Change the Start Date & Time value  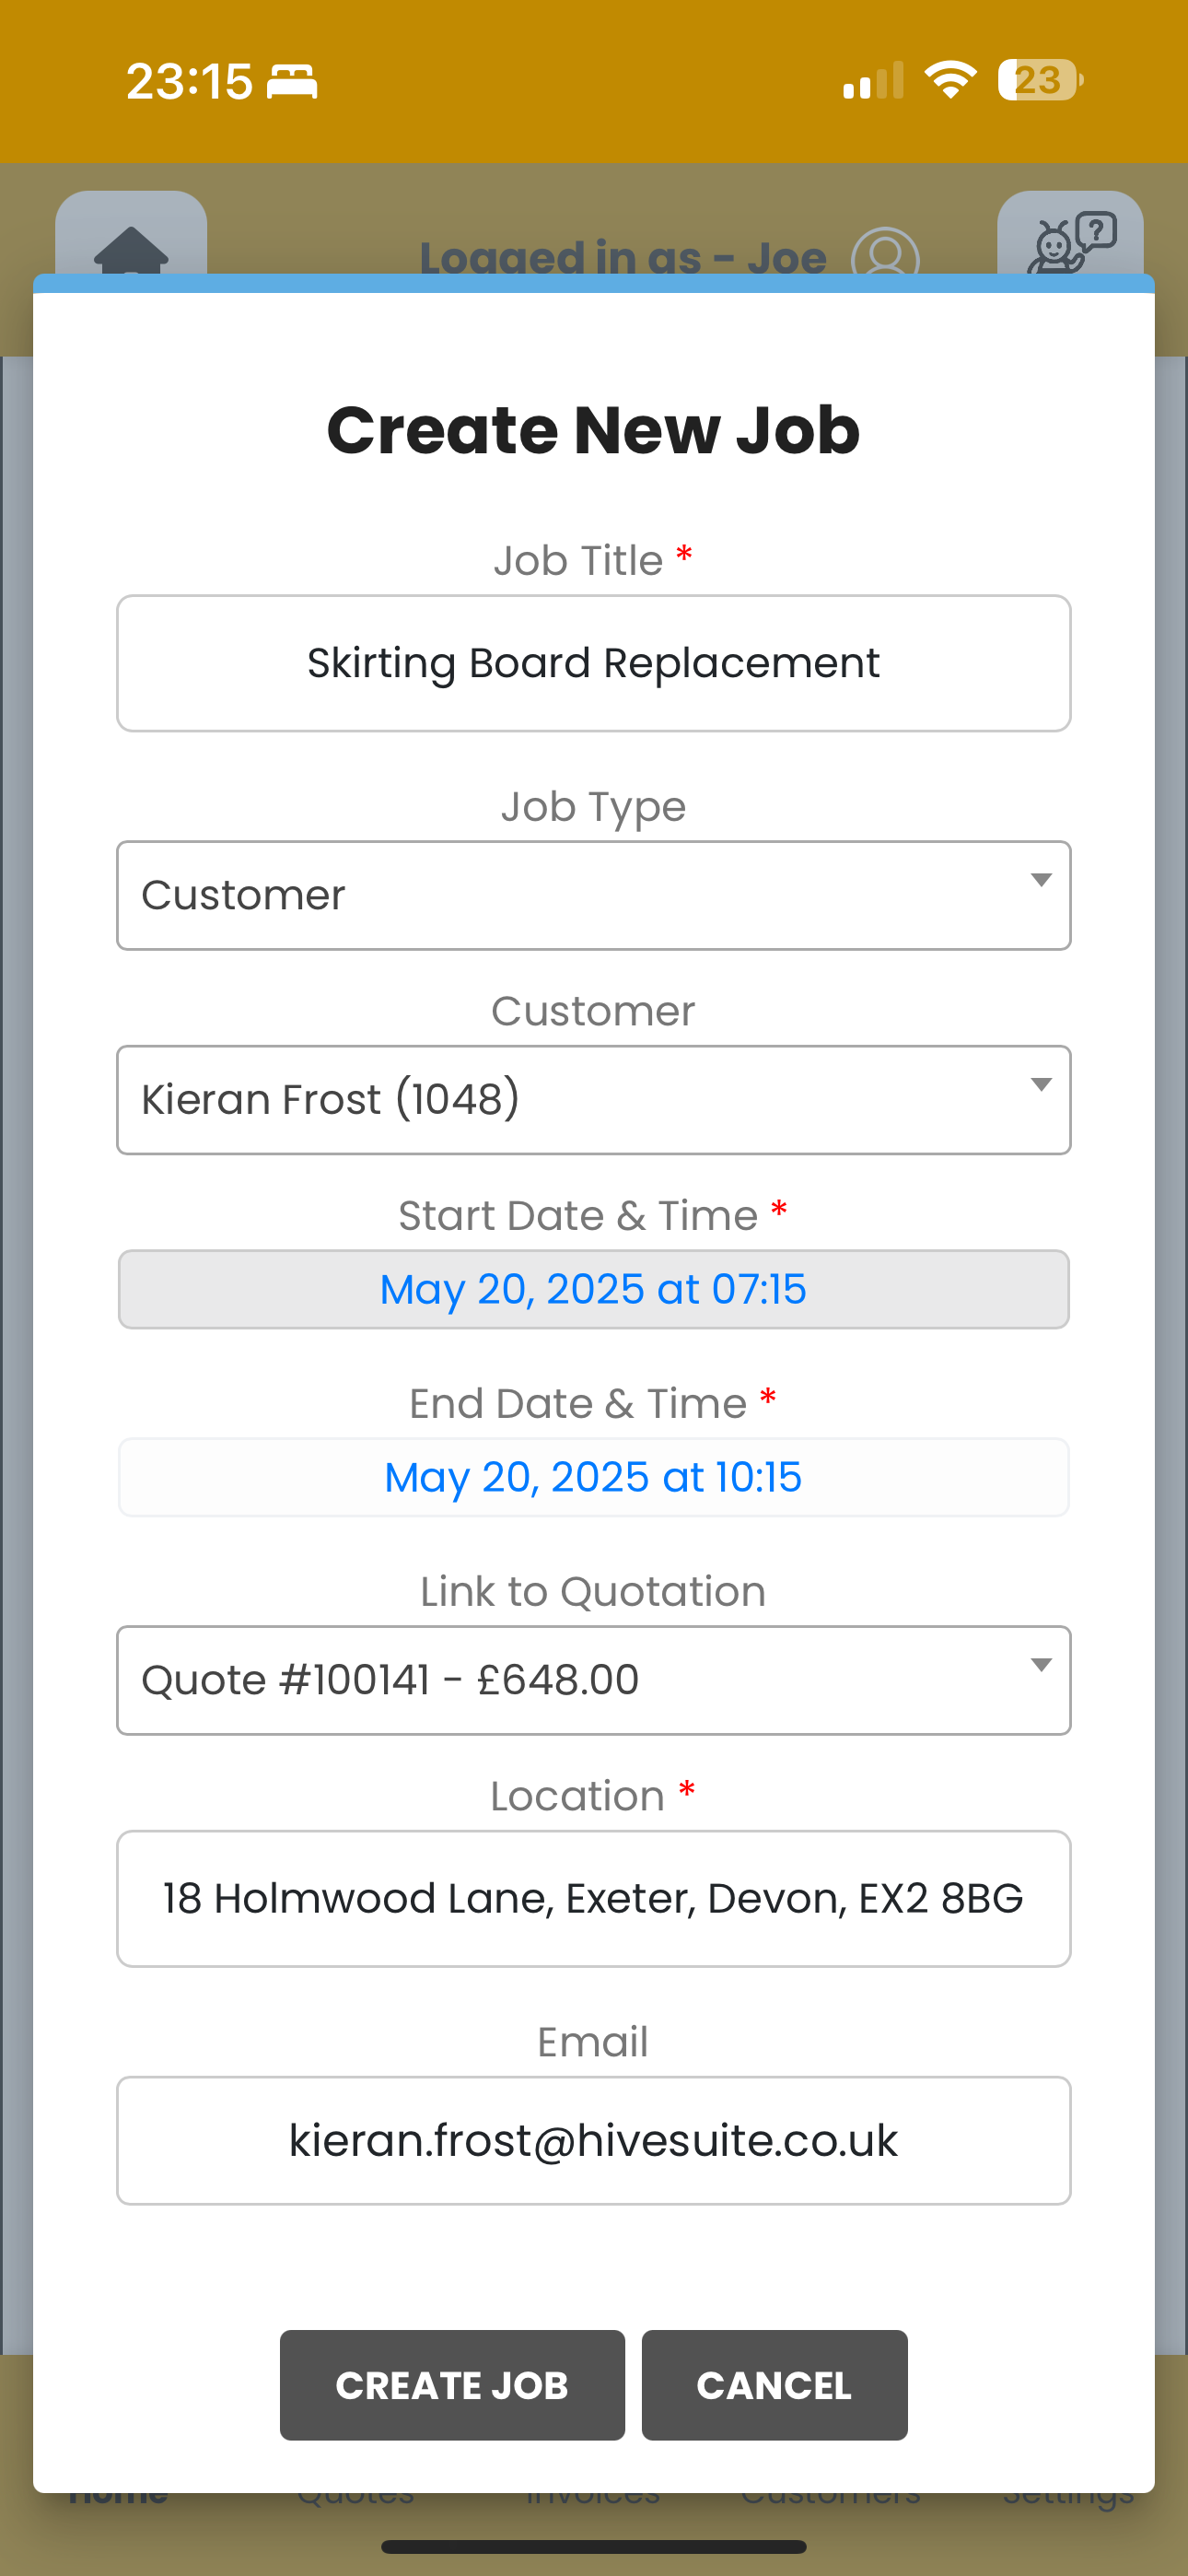tap(593, 1289)
